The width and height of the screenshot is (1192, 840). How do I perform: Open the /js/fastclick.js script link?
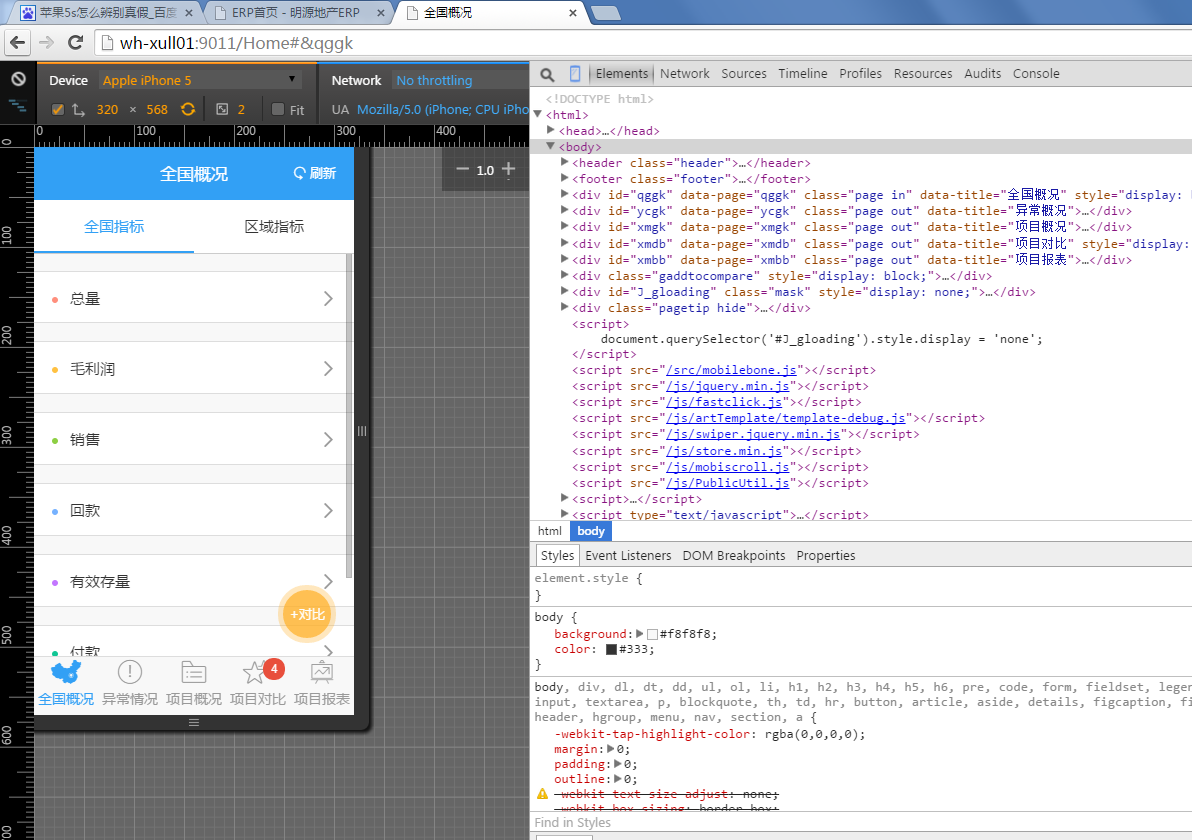(724, 402)
